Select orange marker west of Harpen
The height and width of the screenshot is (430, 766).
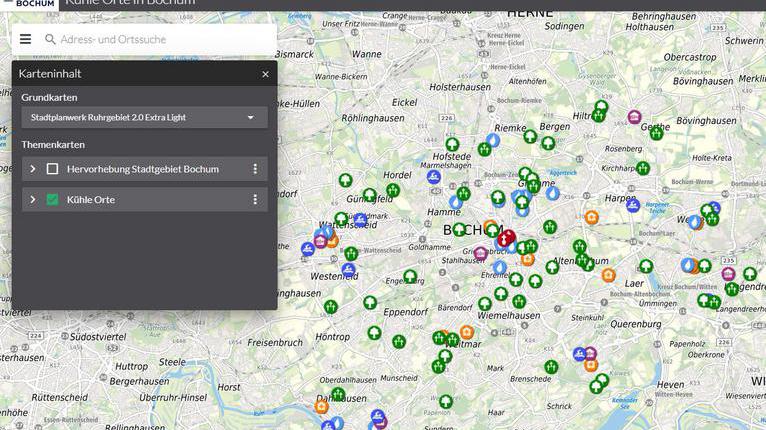pyautogui.click(x=591, y=217)
